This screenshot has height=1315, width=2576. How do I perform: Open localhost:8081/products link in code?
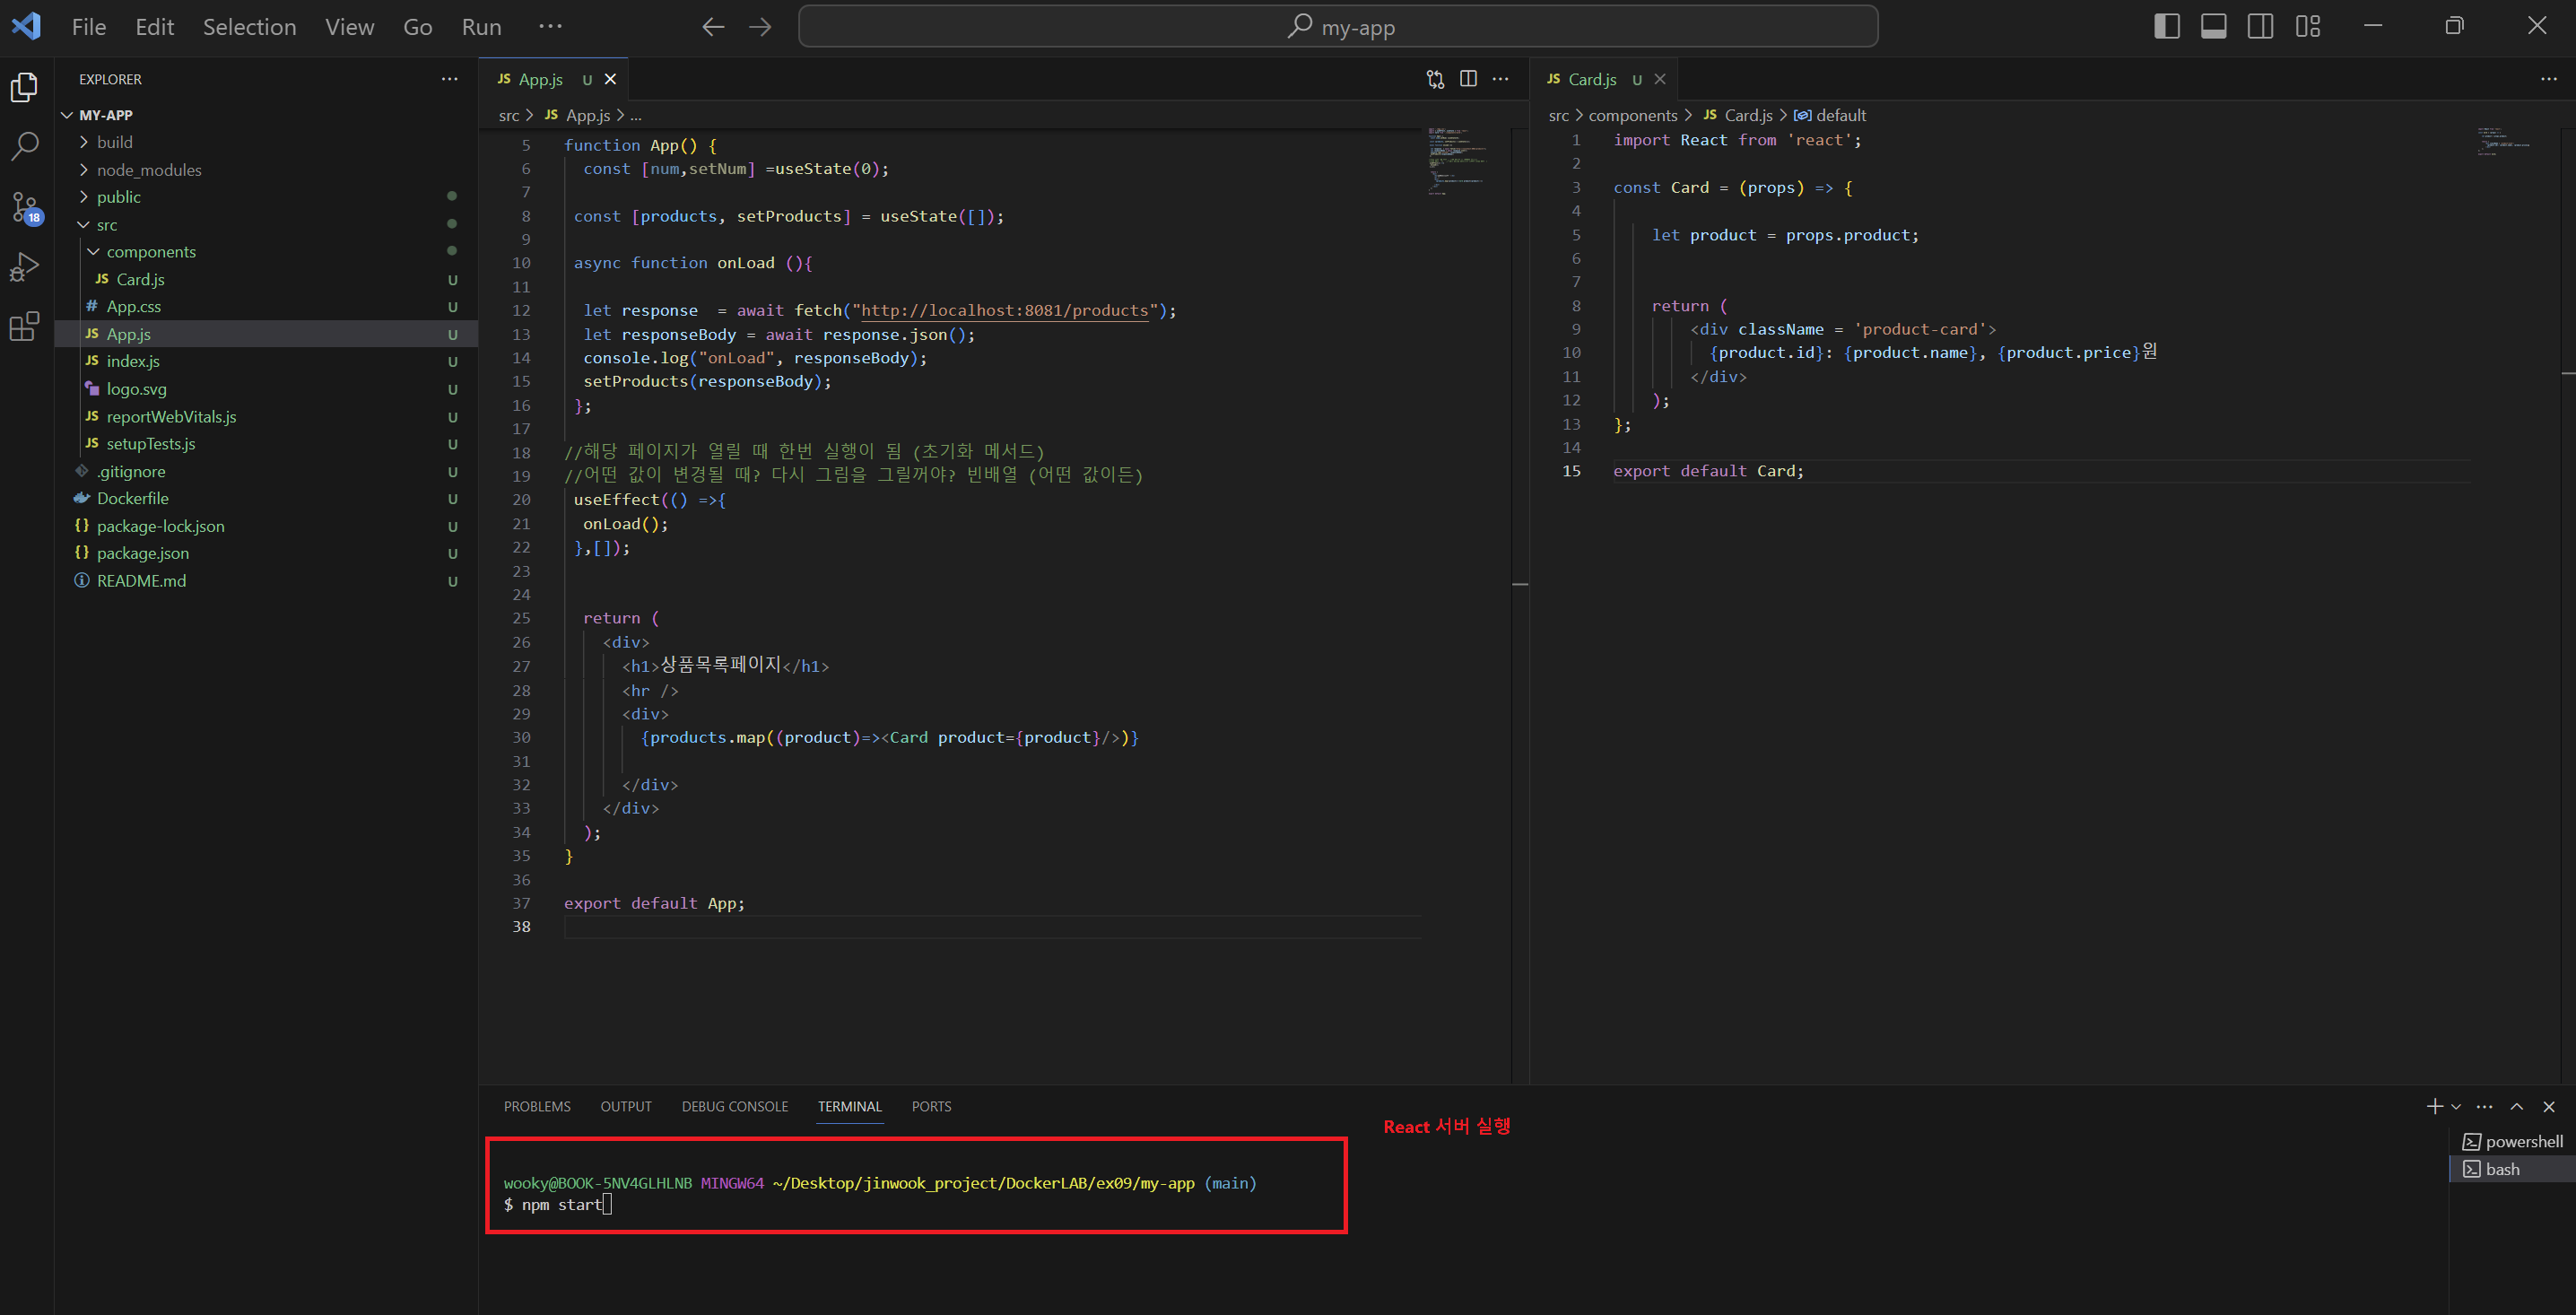coord(1004,311)
